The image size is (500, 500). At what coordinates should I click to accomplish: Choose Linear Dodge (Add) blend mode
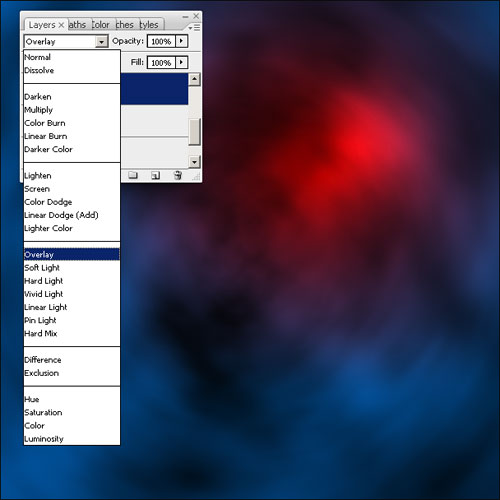coord(72,215)
